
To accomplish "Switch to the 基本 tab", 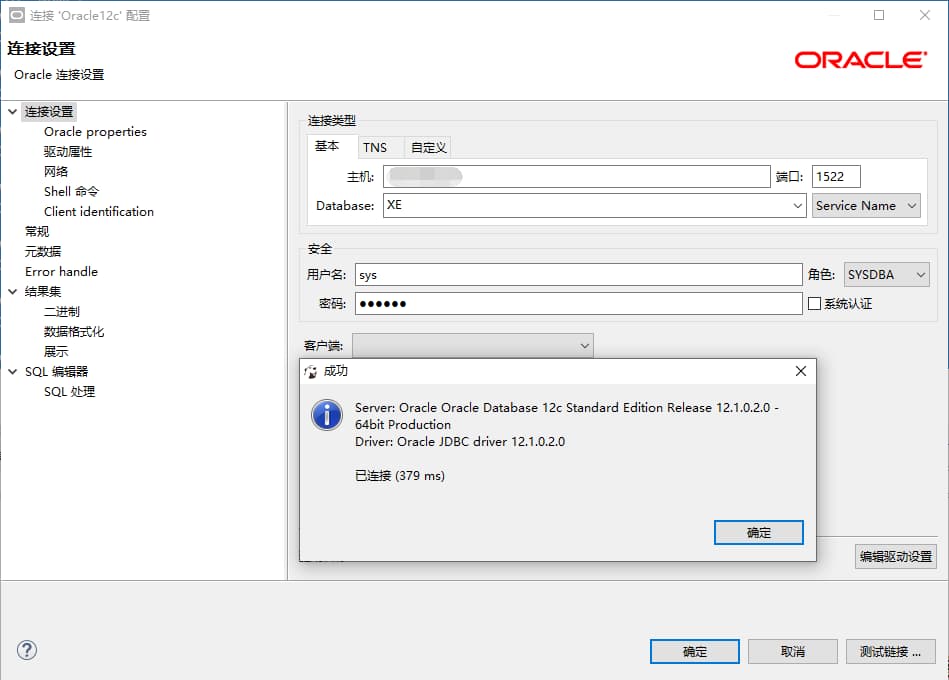I will coord(327,146).
